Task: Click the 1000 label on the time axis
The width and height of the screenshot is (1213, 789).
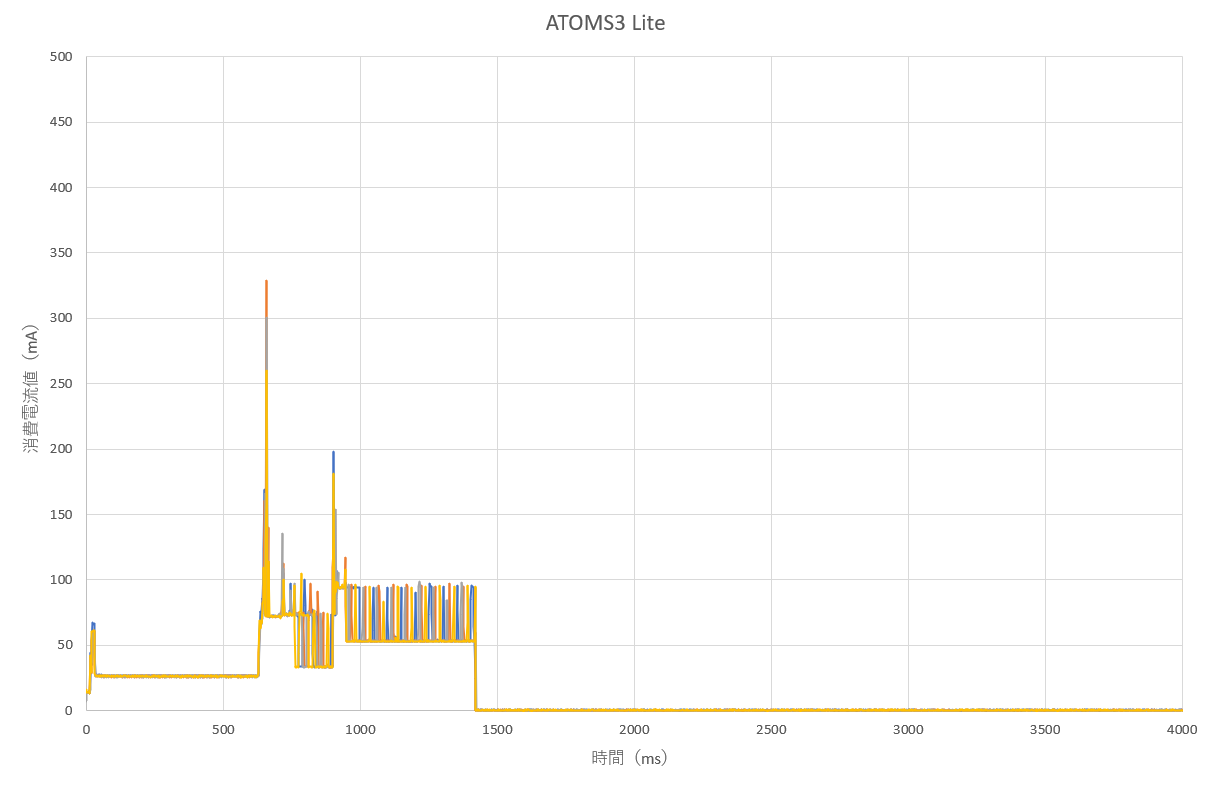Action: (x=360, y=730)
